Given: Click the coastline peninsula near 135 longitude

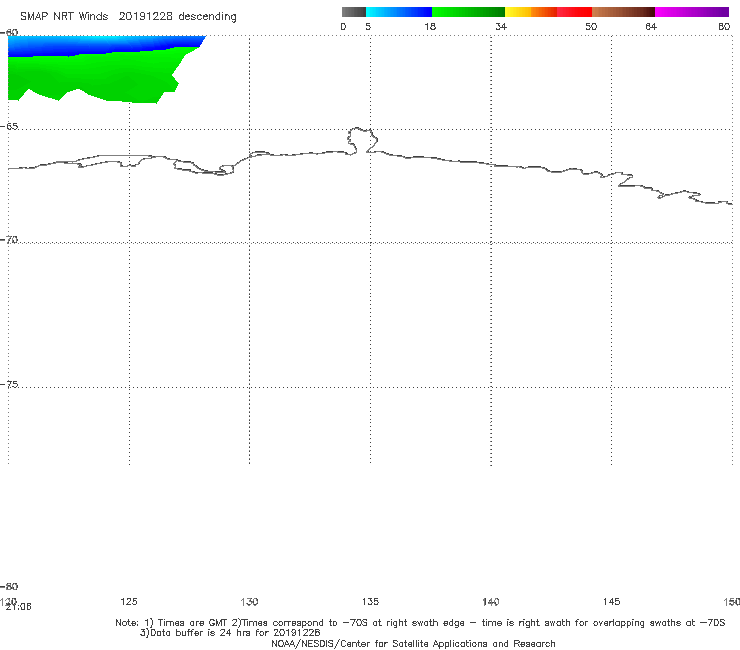Looking at the screenshot, I should click(x=362, y=140).
